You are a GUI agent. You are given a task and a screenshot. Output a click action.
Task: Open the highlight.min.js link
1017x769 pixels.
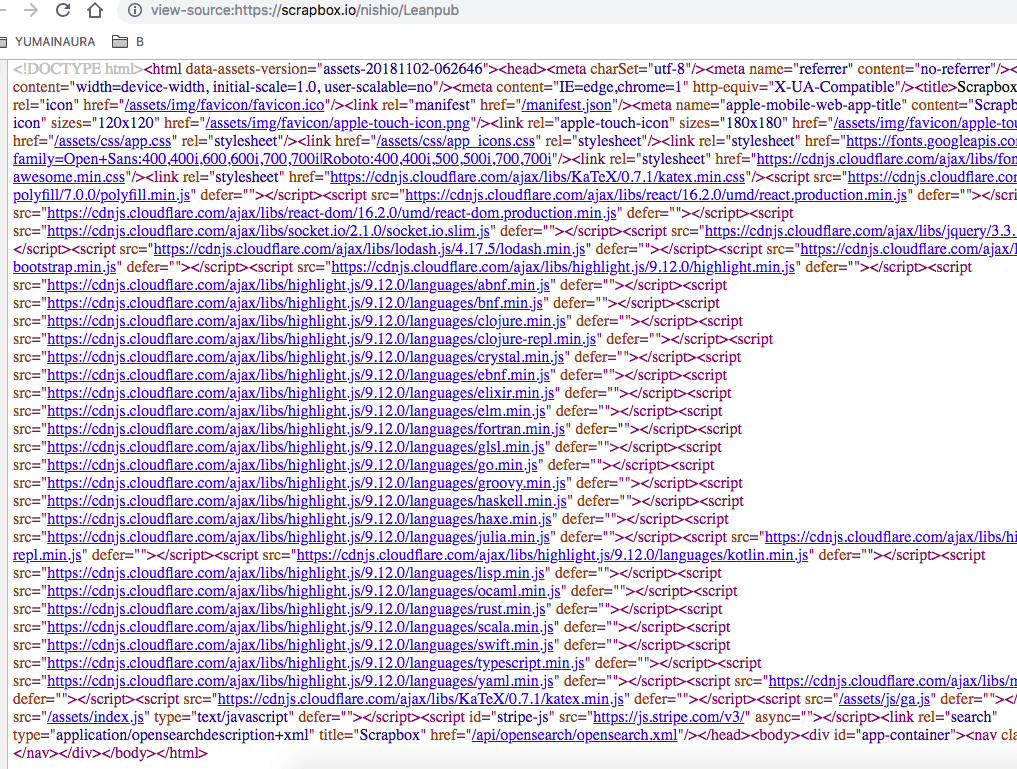(x=562, y=267)
